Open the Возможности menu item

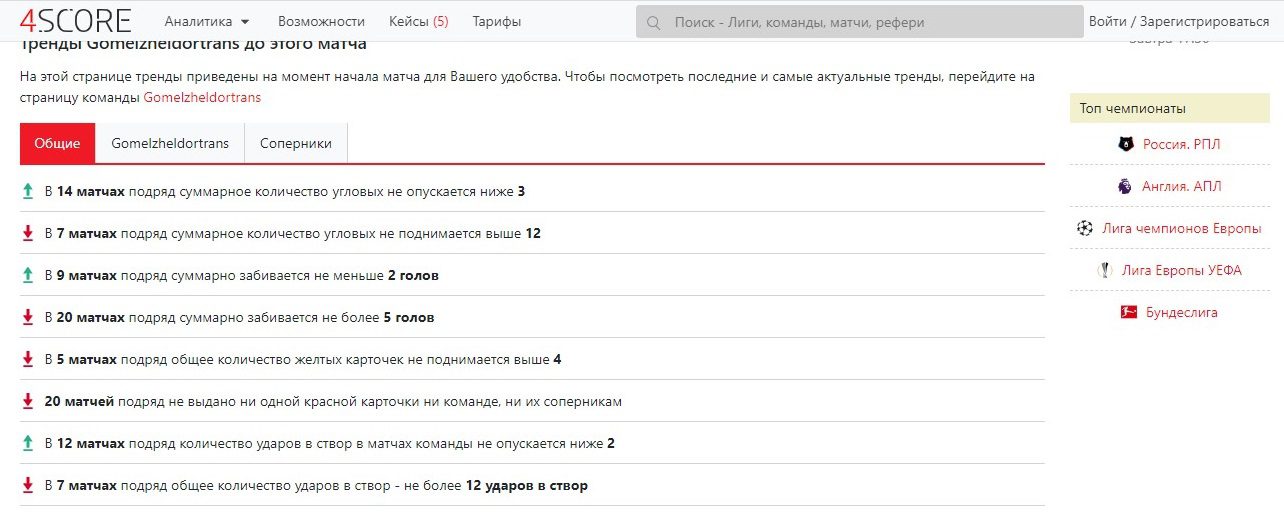click(321, 21)
